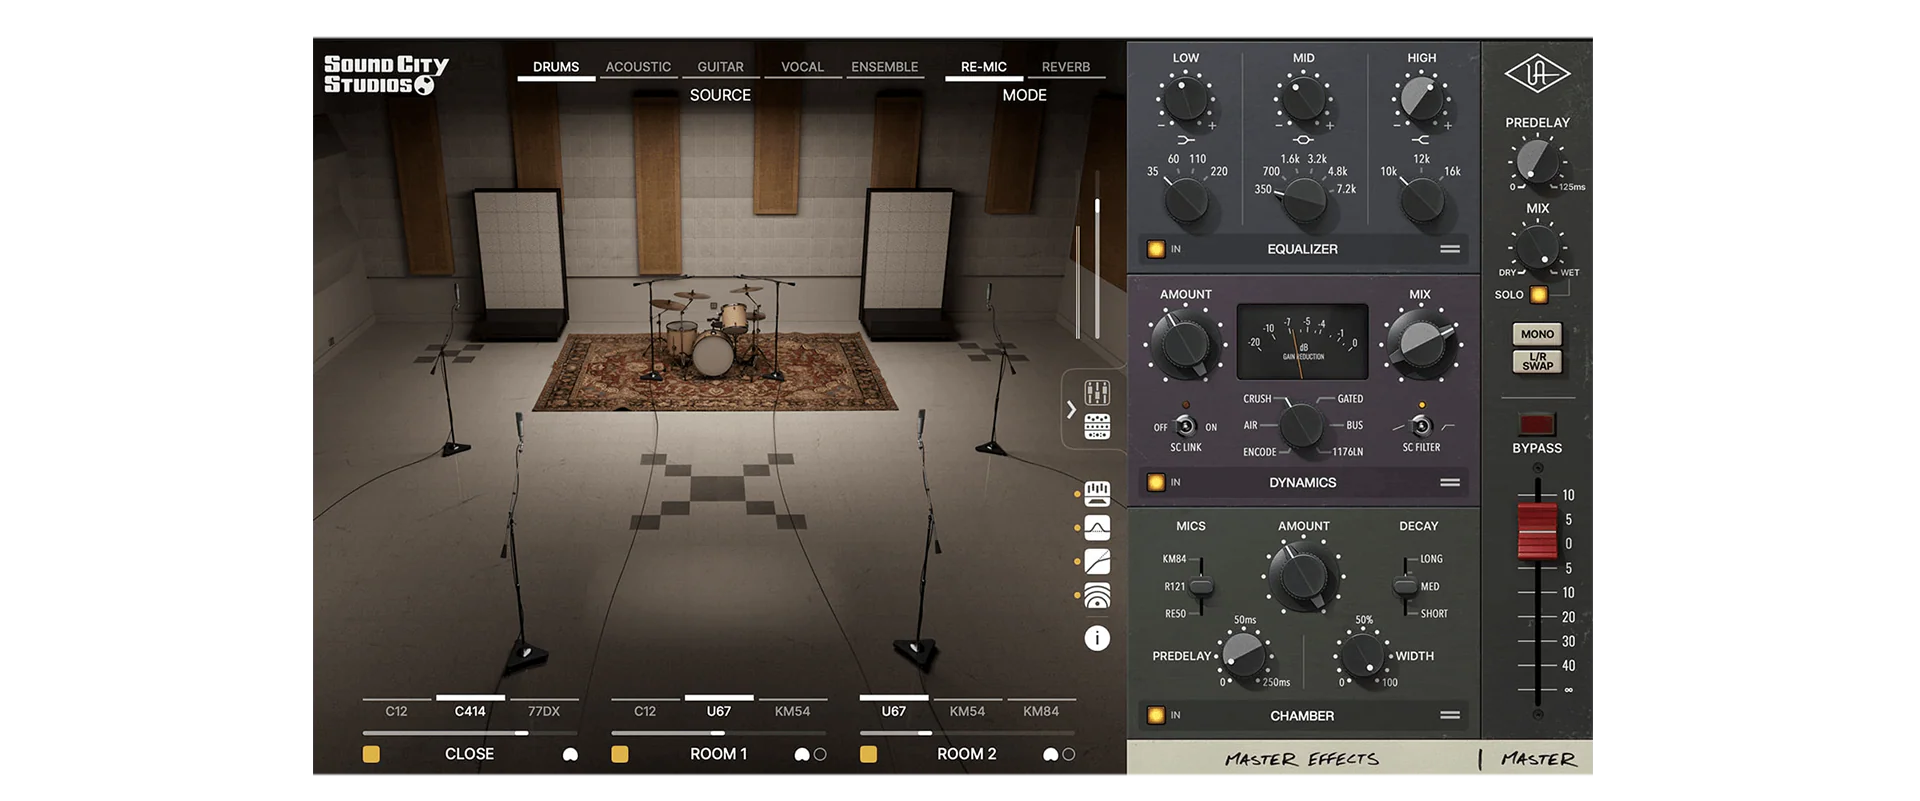The image size is (1920, 801).
Task: Click the Sound City Studios logo
Action: pyautogui.click(x=386, y=75)
